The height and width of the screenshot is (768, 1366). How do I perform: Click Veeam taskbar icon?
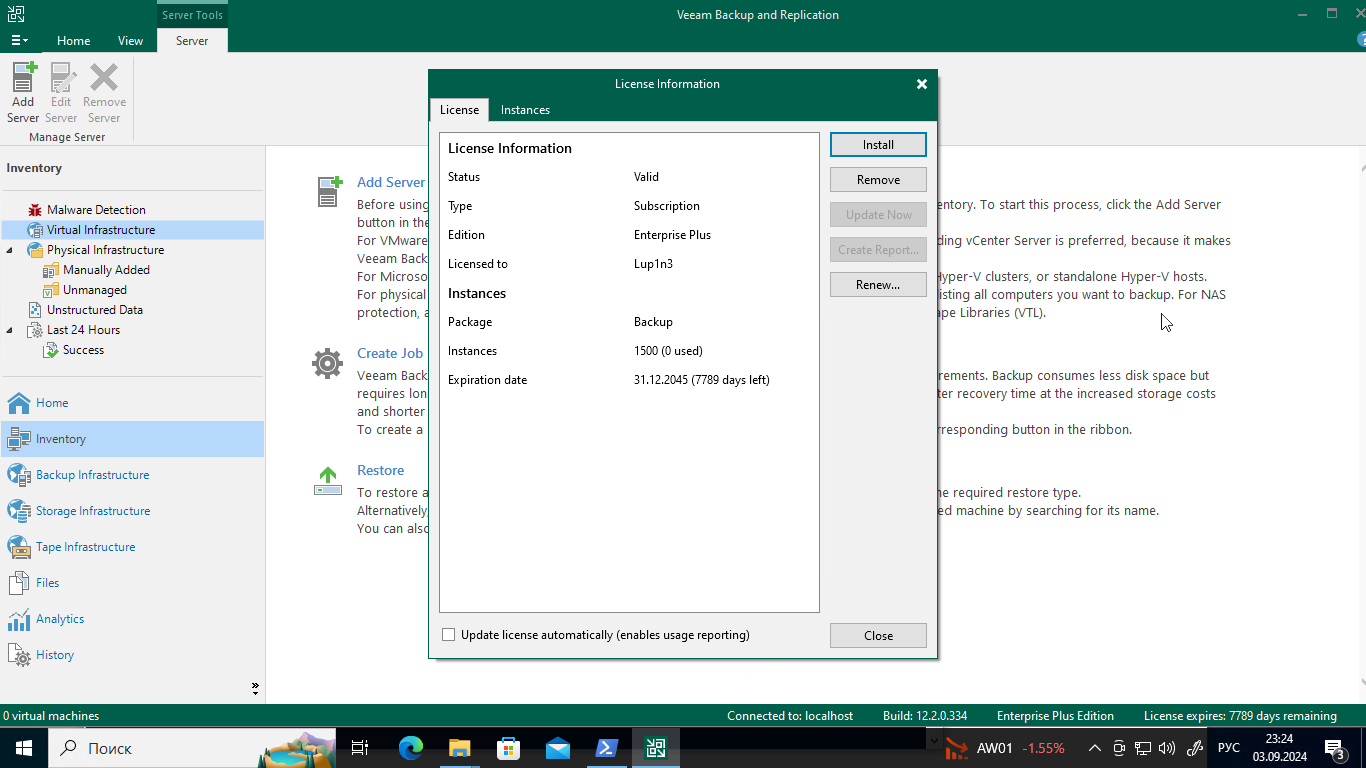point(656,748)
